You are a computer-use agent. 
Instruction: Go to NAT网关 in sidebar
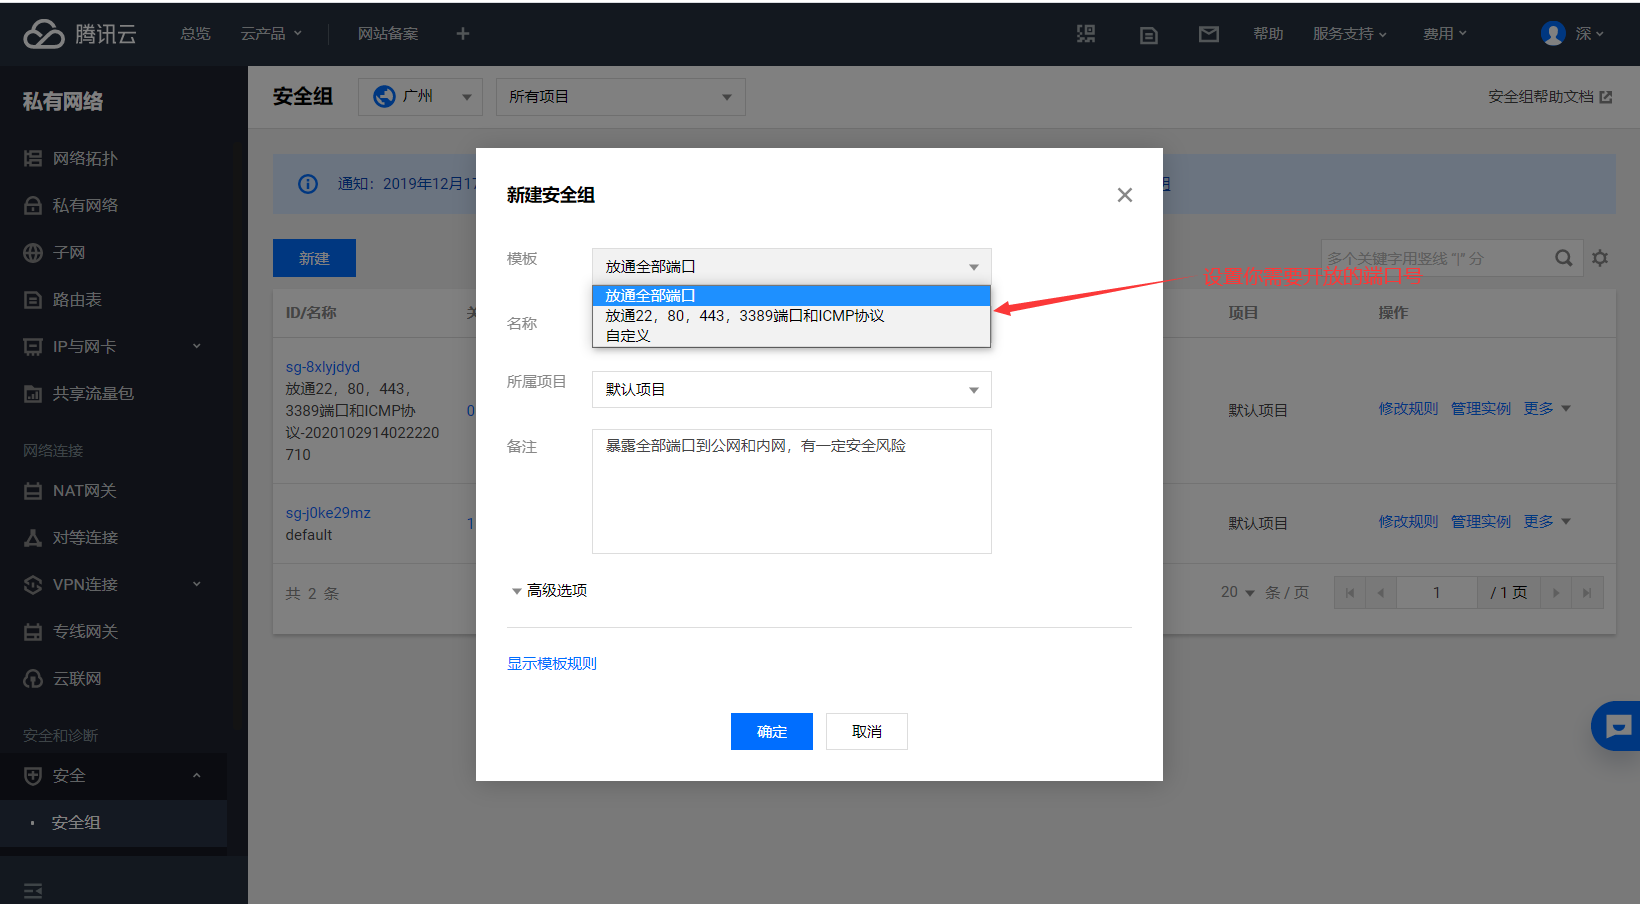click(x=84, y=491)
